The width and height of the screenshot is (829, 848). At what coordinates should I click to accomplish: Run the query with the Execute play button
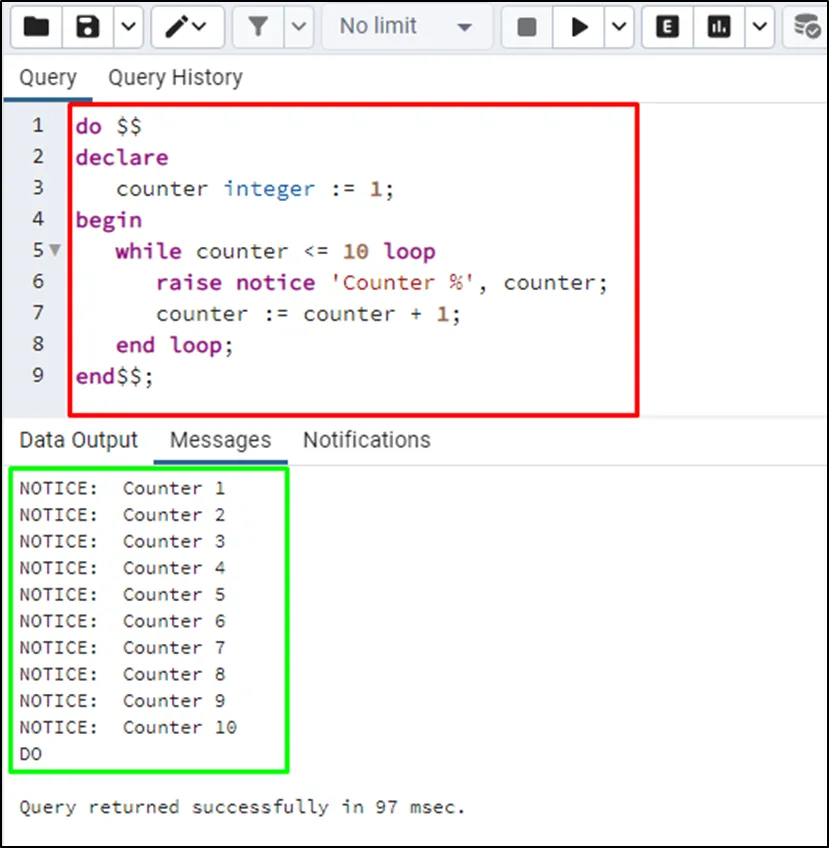click(x=580, y=27)
